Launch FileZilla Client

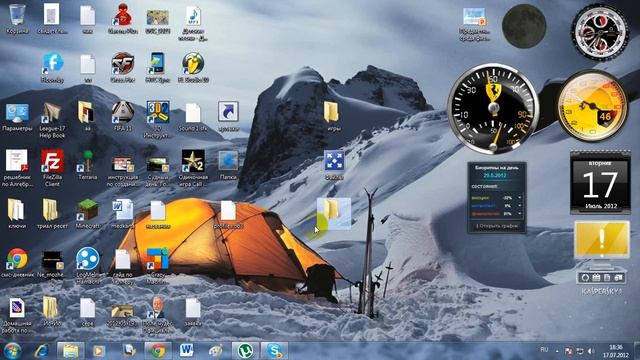pos(52,168)
